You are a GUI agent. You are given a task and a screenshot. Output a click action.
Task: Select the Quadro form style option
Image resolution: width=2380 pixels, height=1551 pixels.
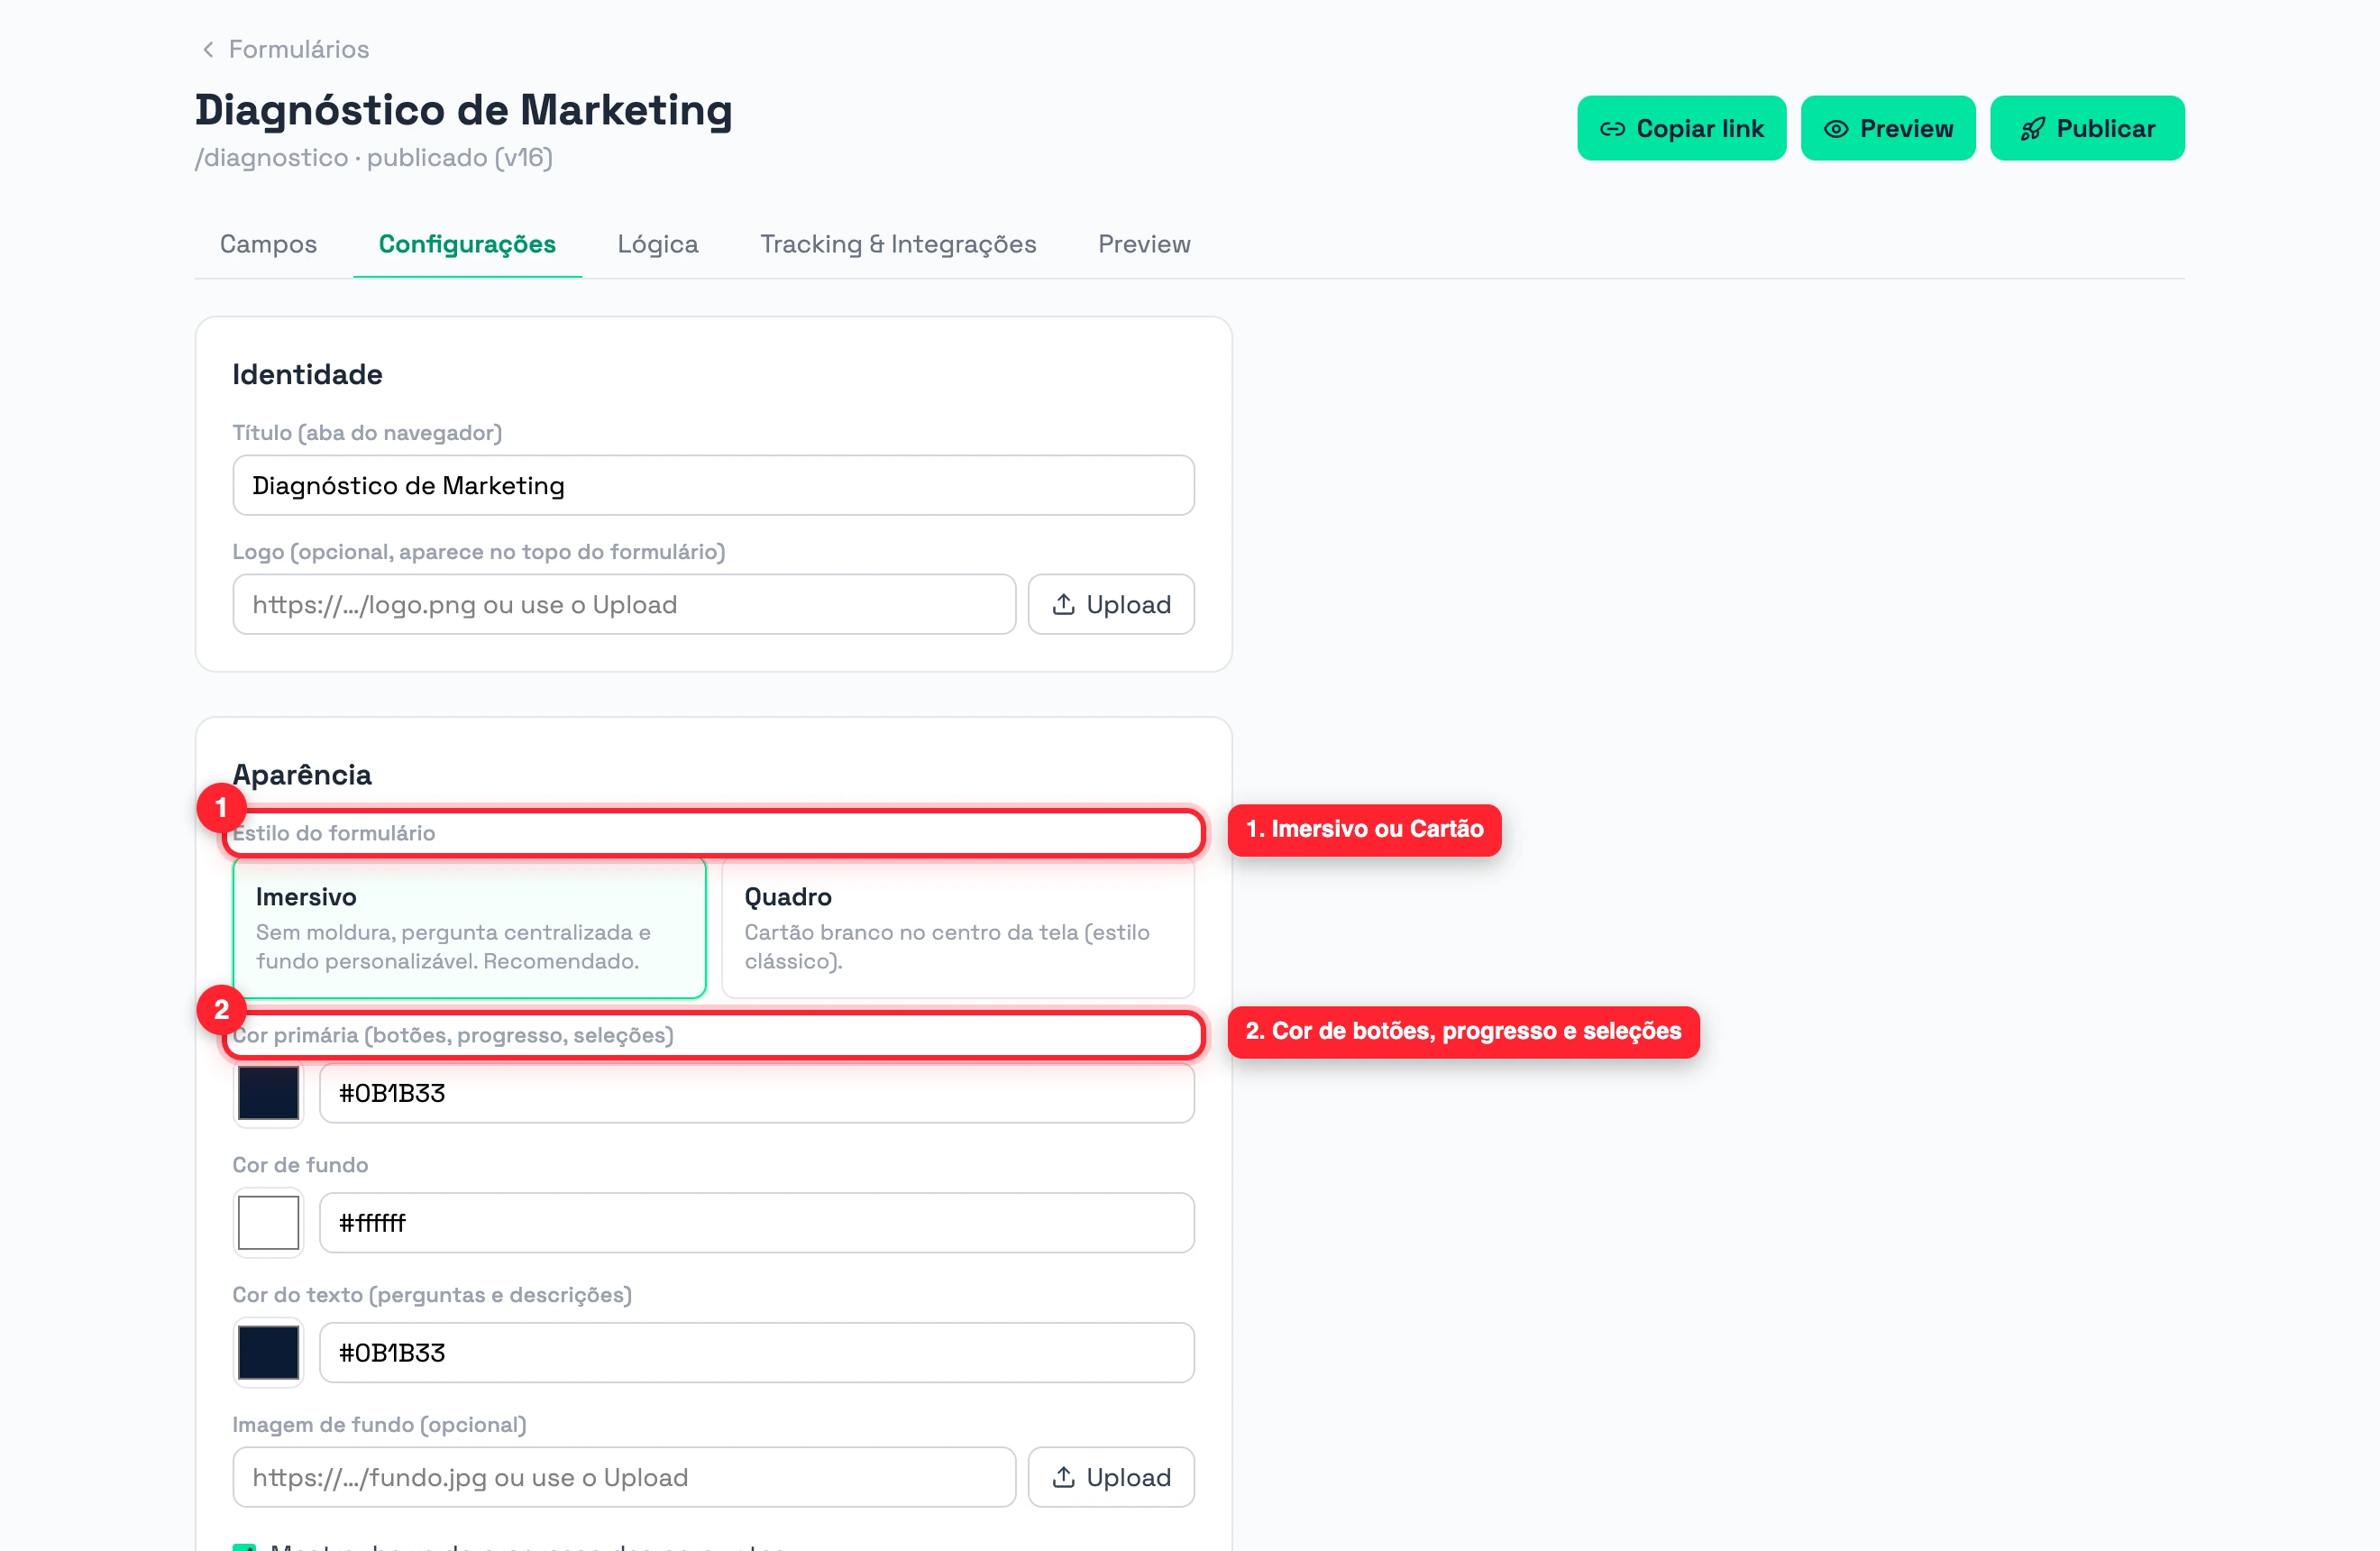957,928
